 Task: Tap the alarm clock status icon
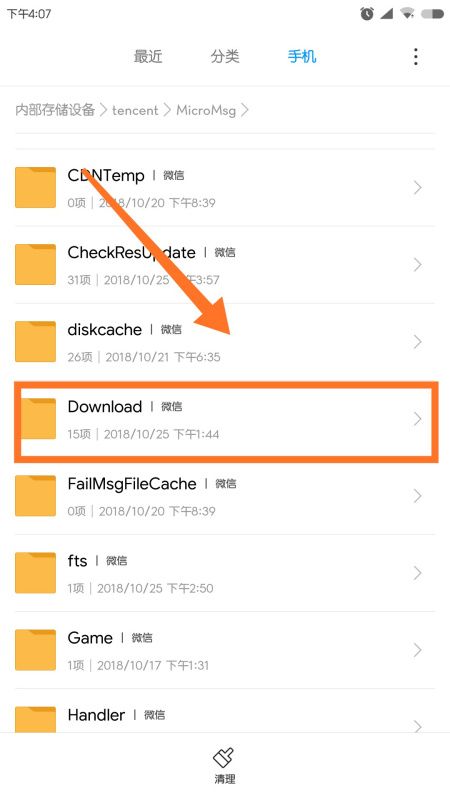(366, 14)
